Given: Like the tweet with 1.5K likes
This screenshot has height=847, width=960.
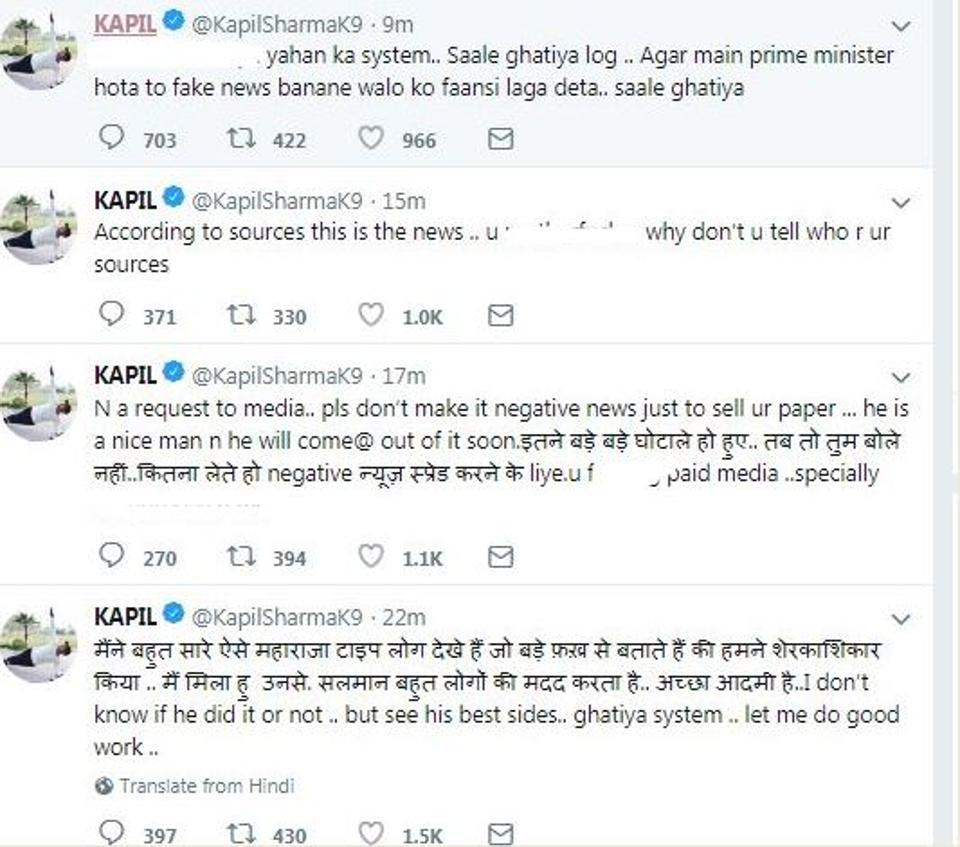Looking at the screenshot, I should [370, 834].
